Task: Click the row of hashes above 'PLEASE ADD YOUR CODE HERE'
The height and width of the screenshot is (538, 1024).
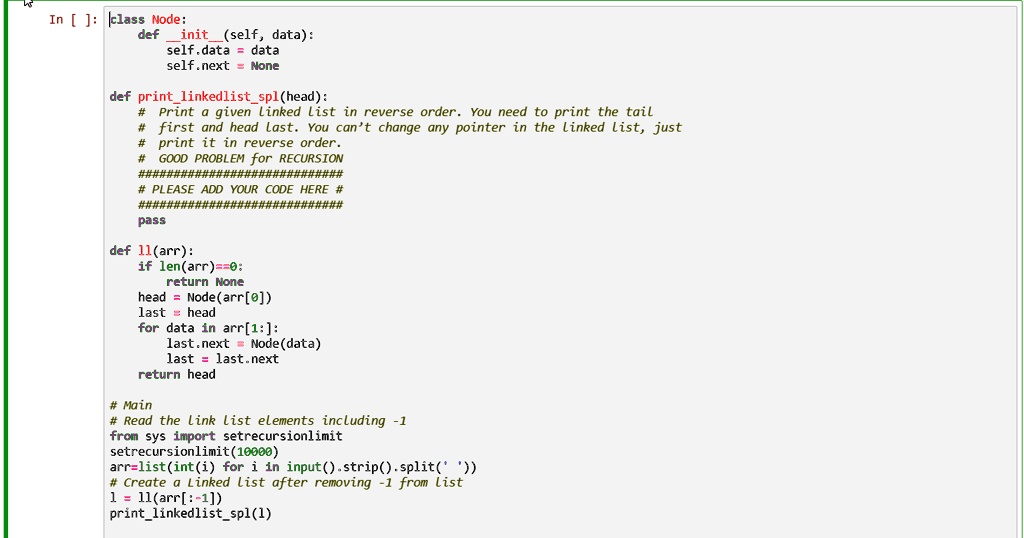Action: pos(240,174)
